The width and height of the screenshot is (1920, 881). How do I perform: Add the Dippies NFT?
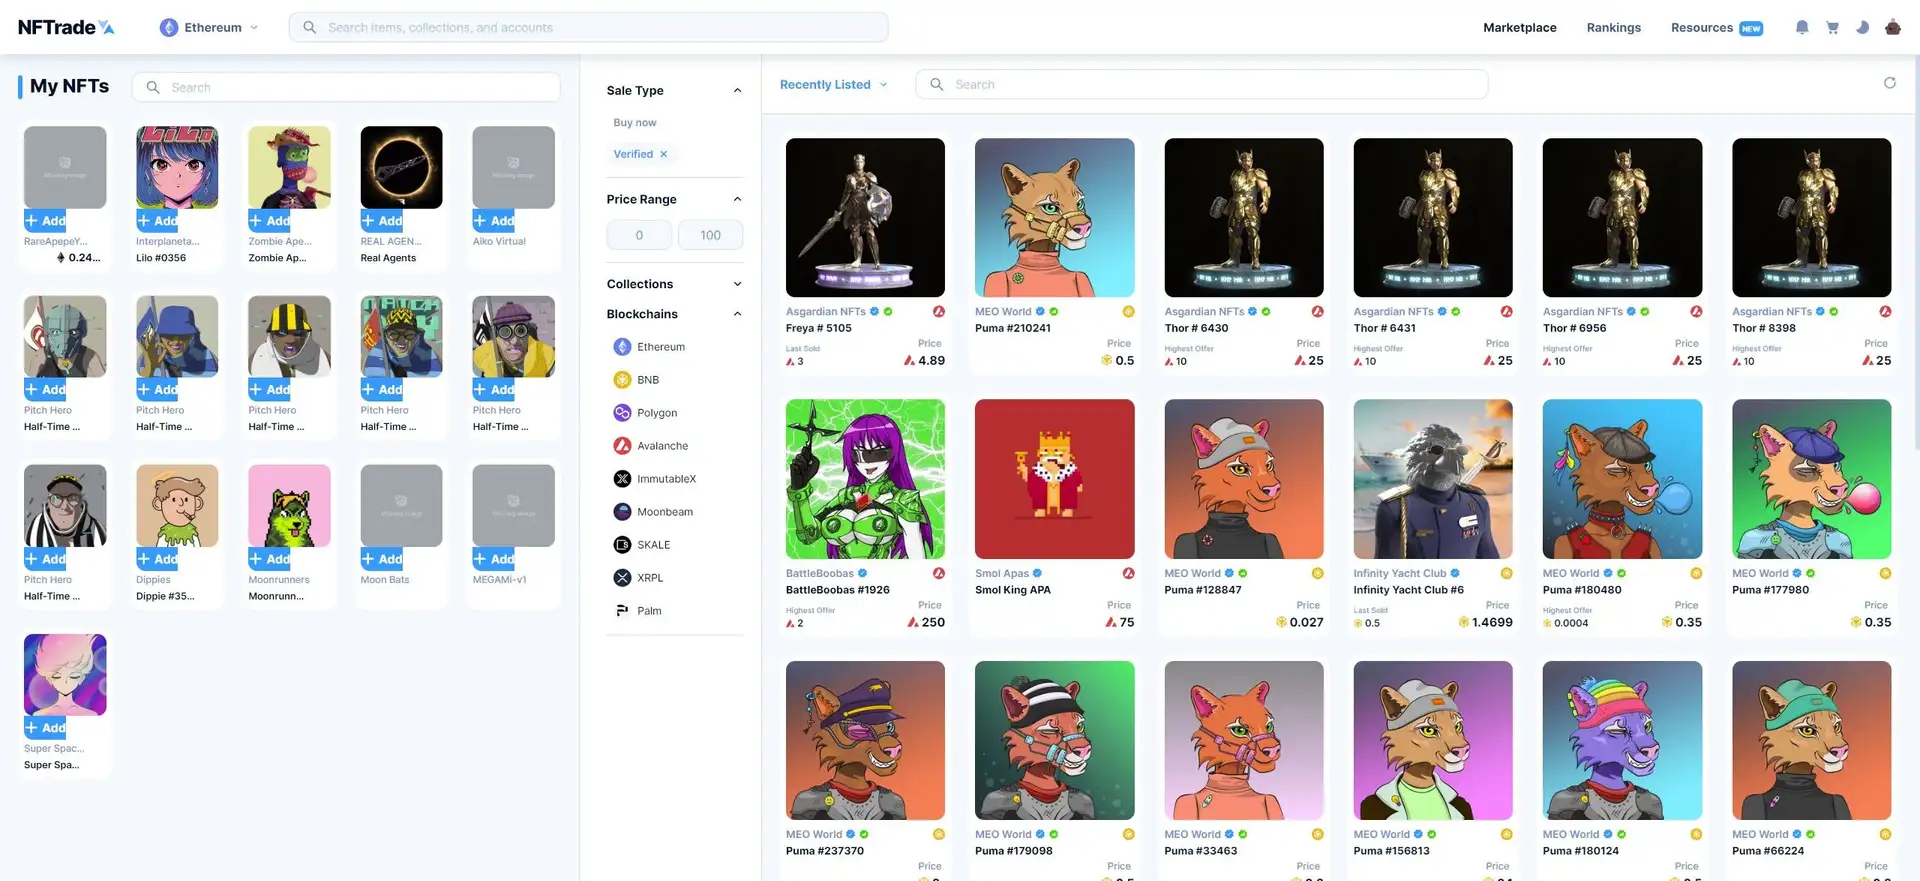[158, 559]
